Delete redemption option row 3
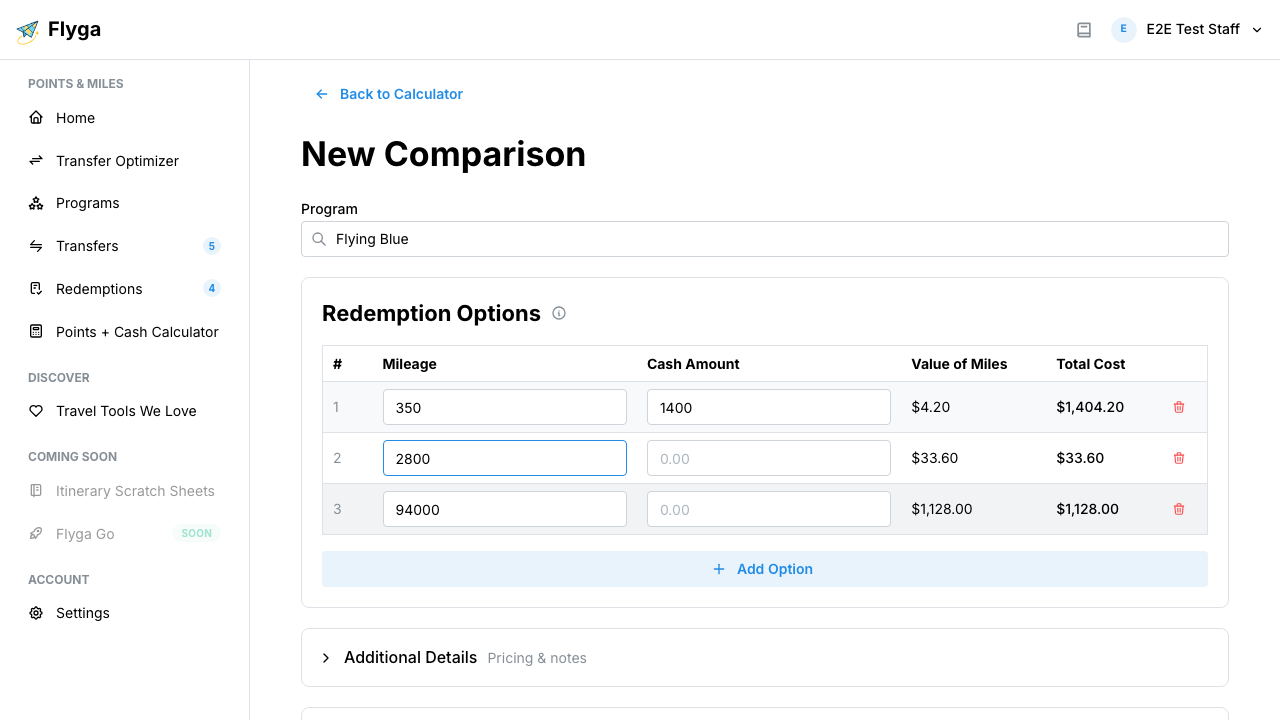The image size is (1280, 720). 1179,509
